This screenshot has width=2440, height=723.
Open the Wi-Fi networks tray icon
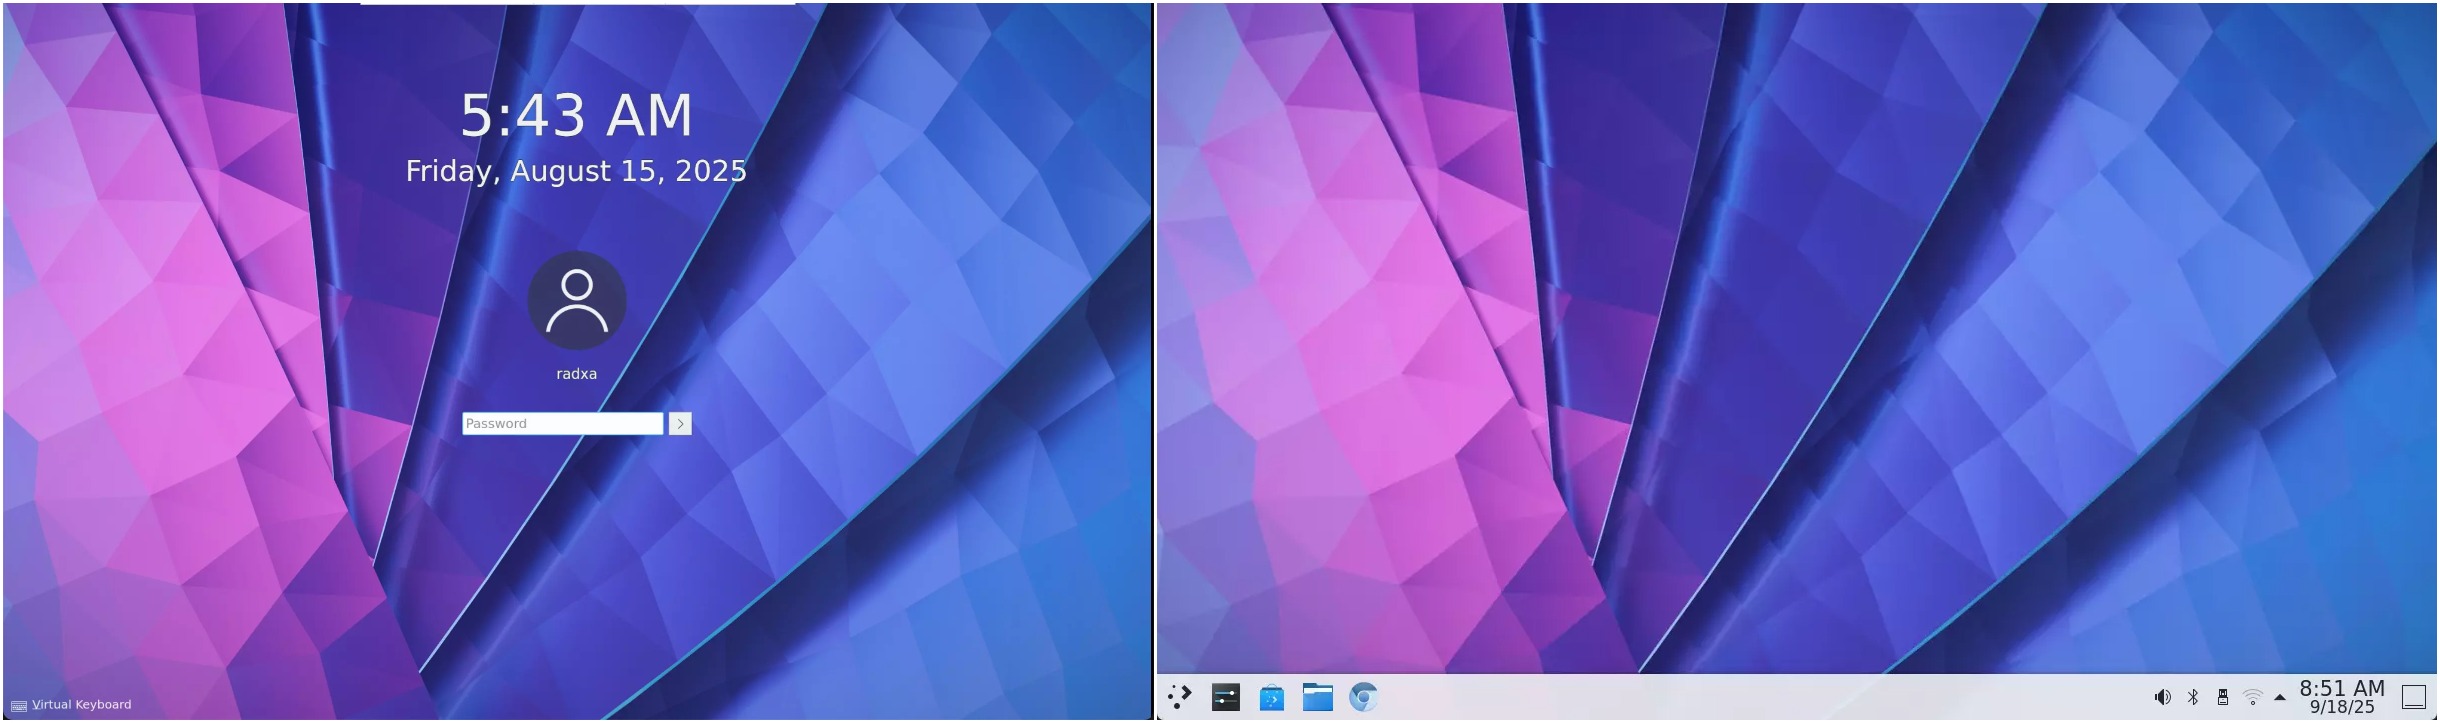pyautogui.click(x=2253, y=697)
